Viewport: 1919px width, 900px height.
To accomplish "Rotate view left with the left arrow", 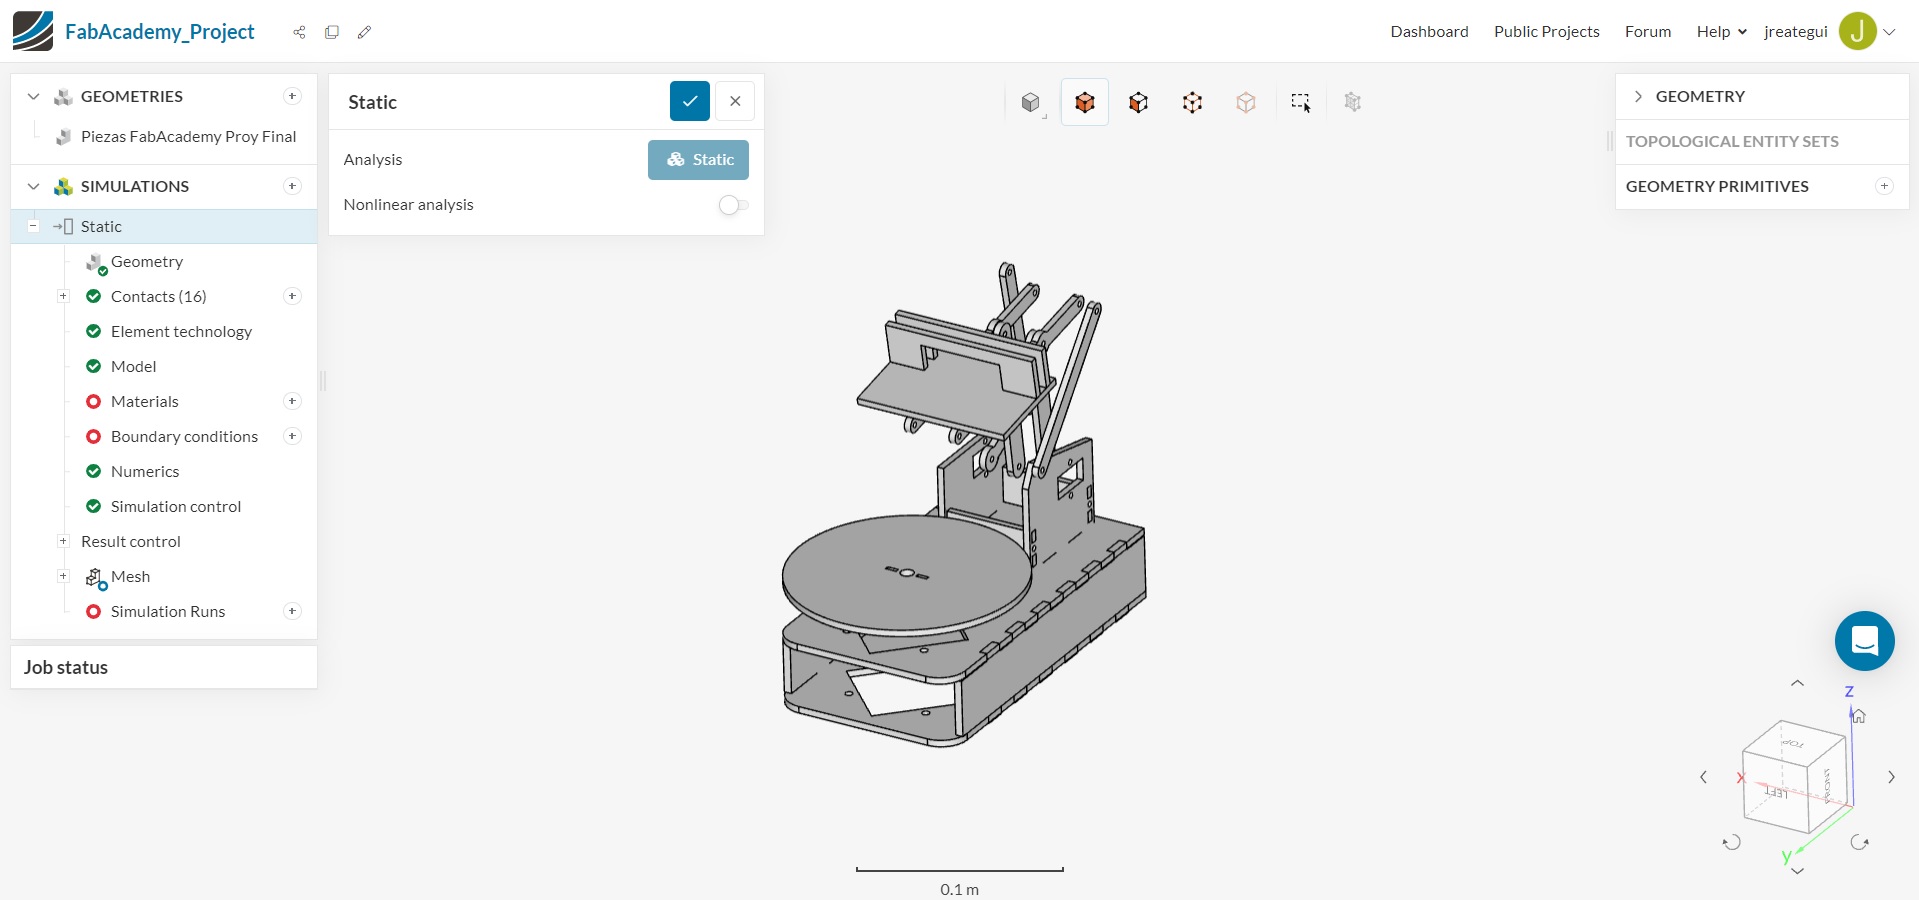I will (1703, 777).
